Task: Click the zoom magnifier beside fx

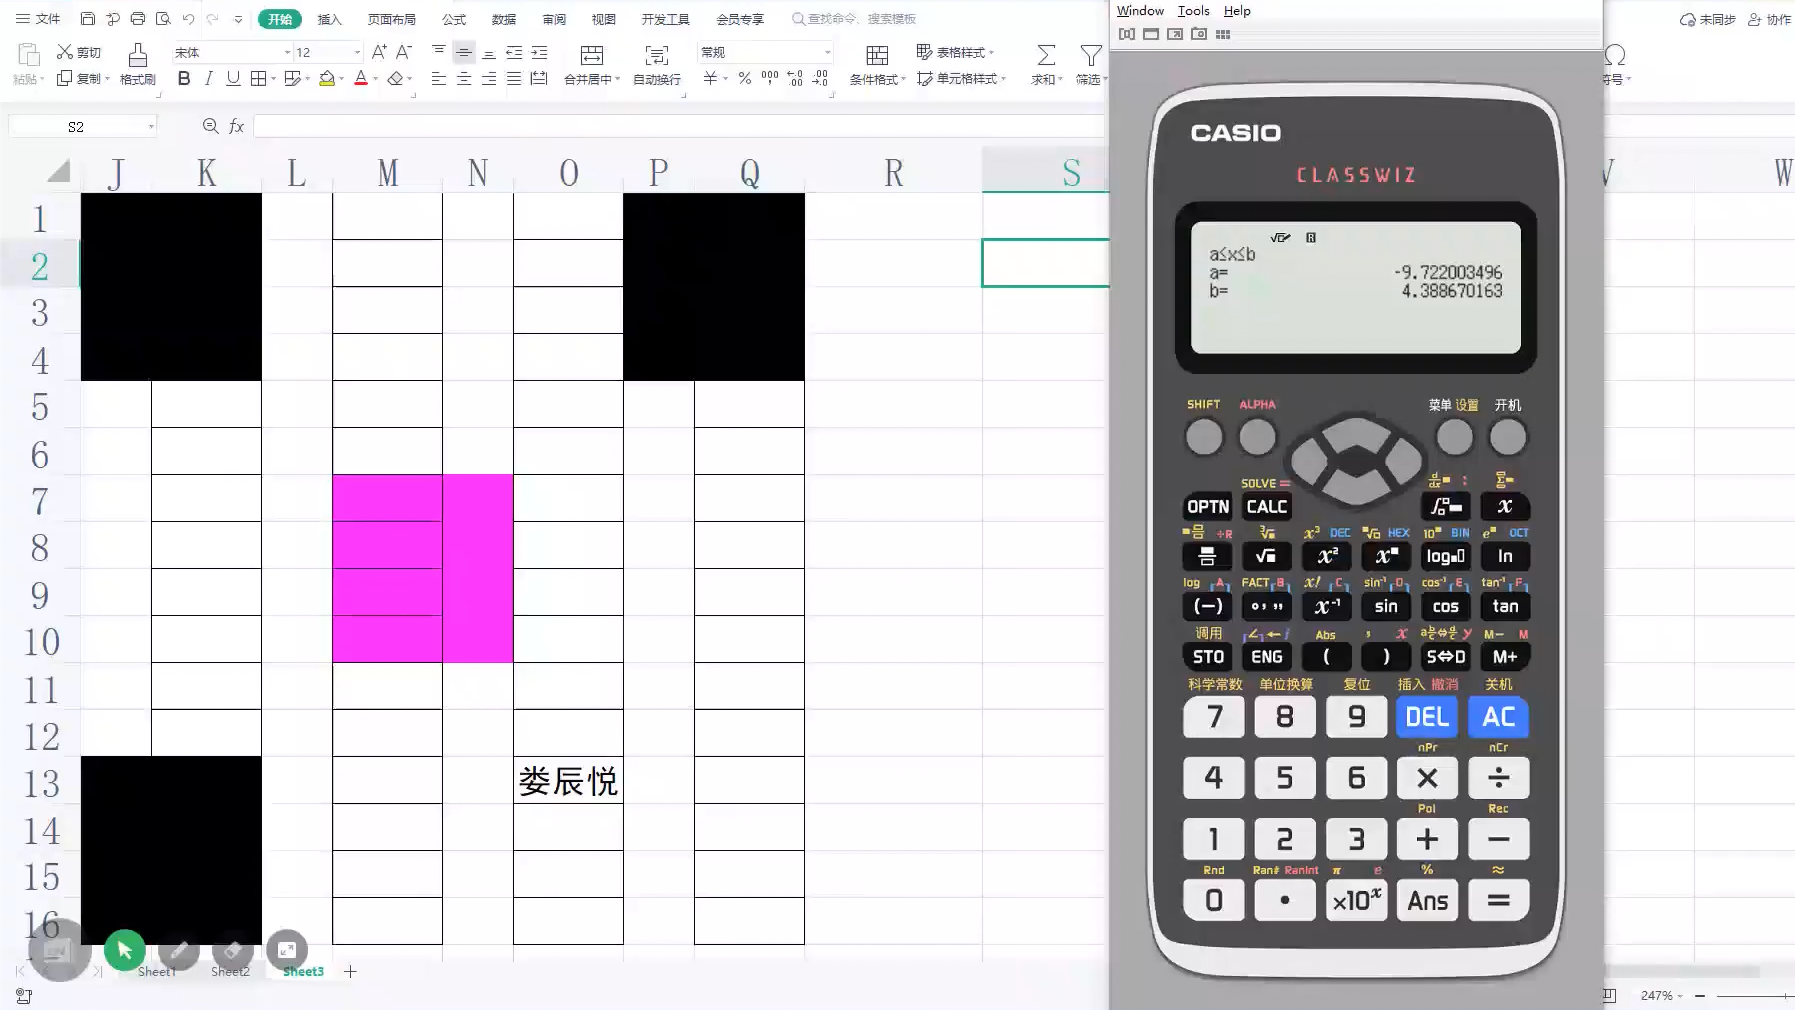Action: click(210, 126)
